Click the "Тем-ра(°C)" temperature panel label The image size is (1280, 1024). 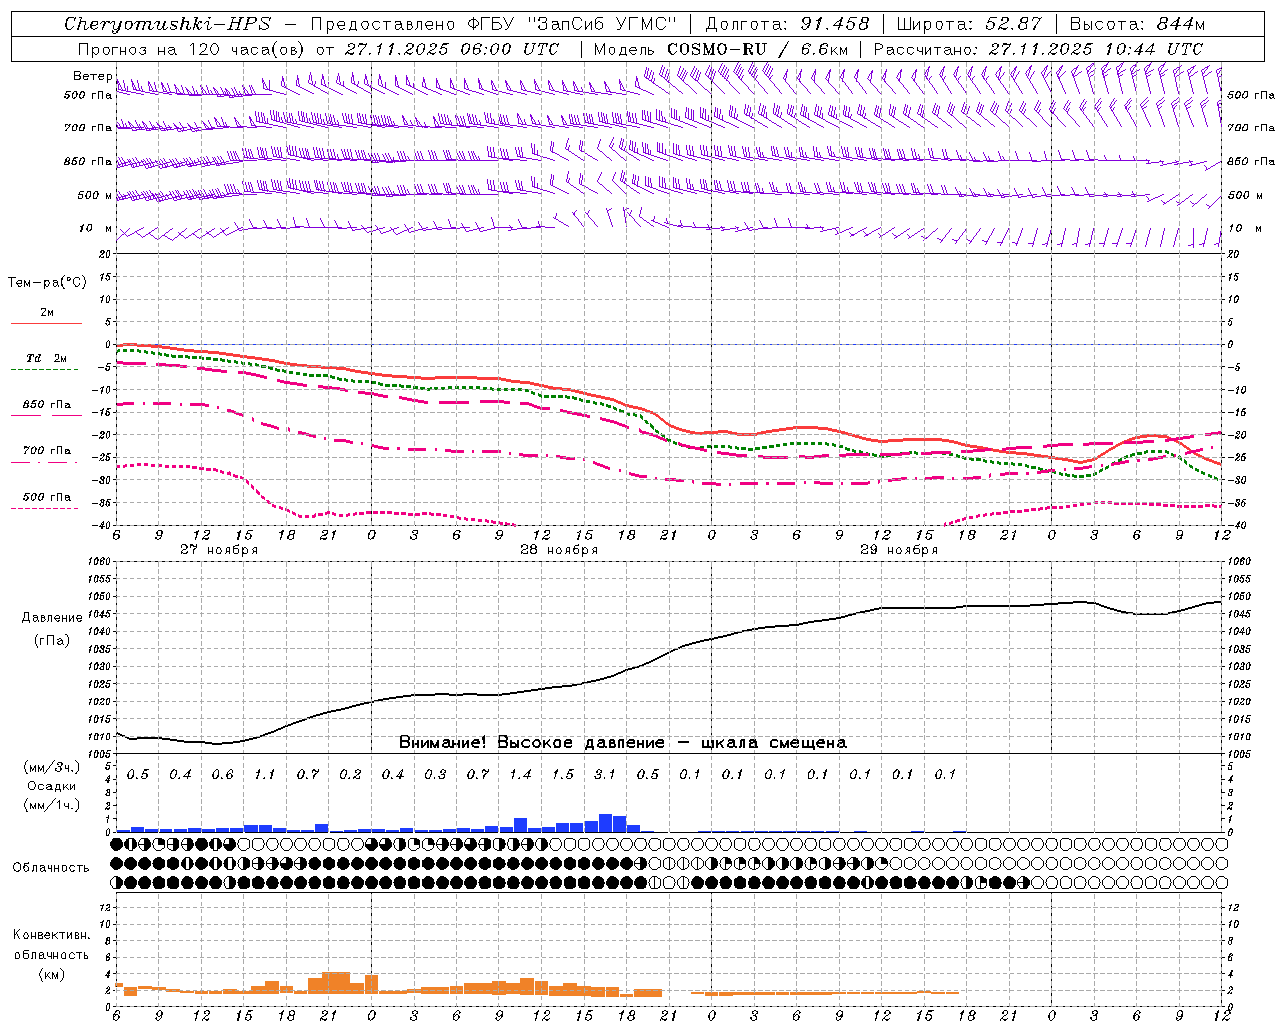coord(47,283)
